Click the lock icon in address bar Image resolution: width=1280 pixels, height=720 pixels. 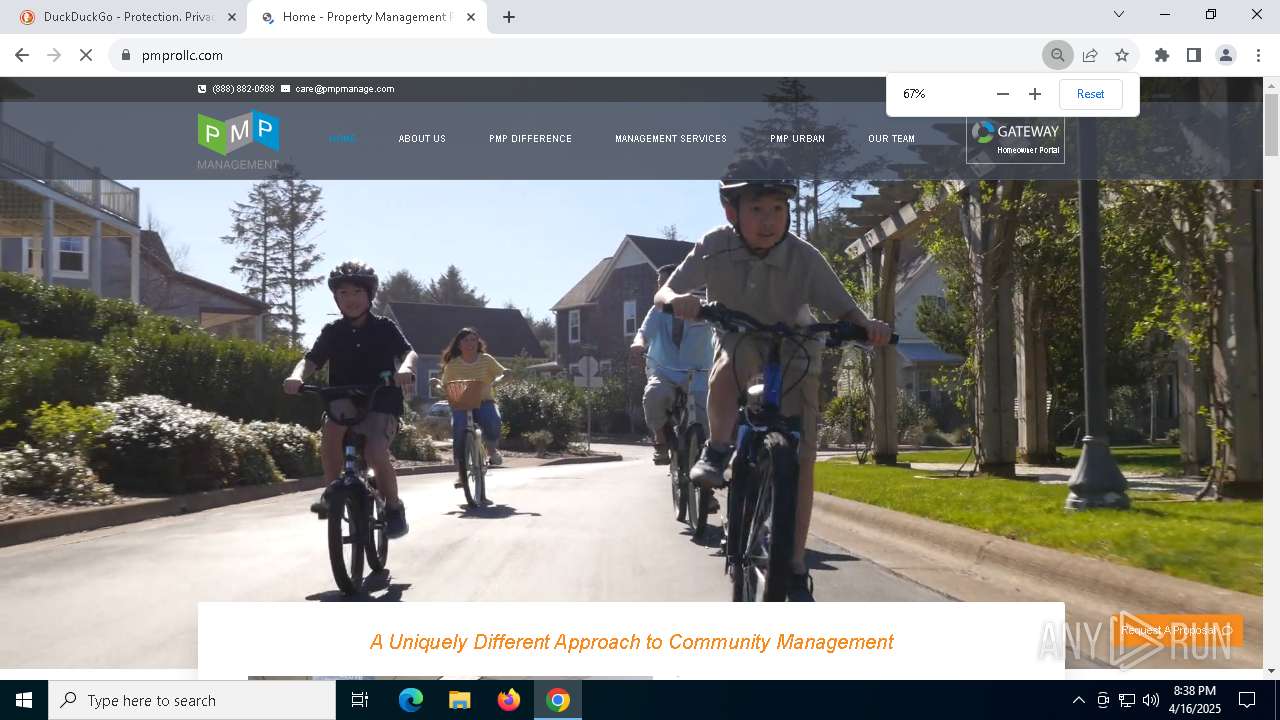(x=126, y=55)
